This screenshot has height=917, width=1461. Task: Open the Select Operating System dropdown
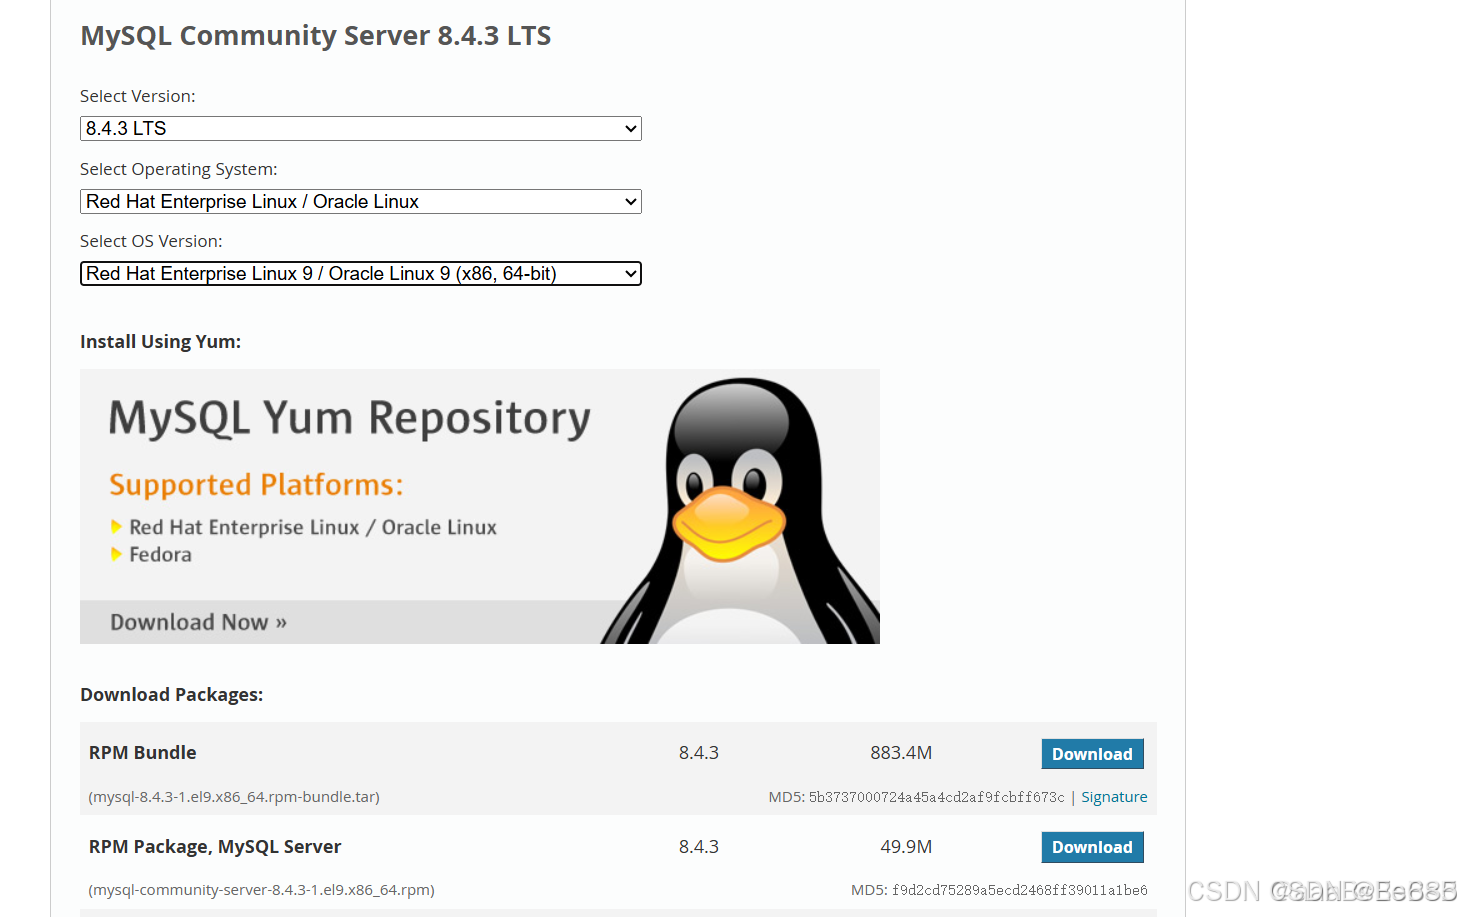360,201
